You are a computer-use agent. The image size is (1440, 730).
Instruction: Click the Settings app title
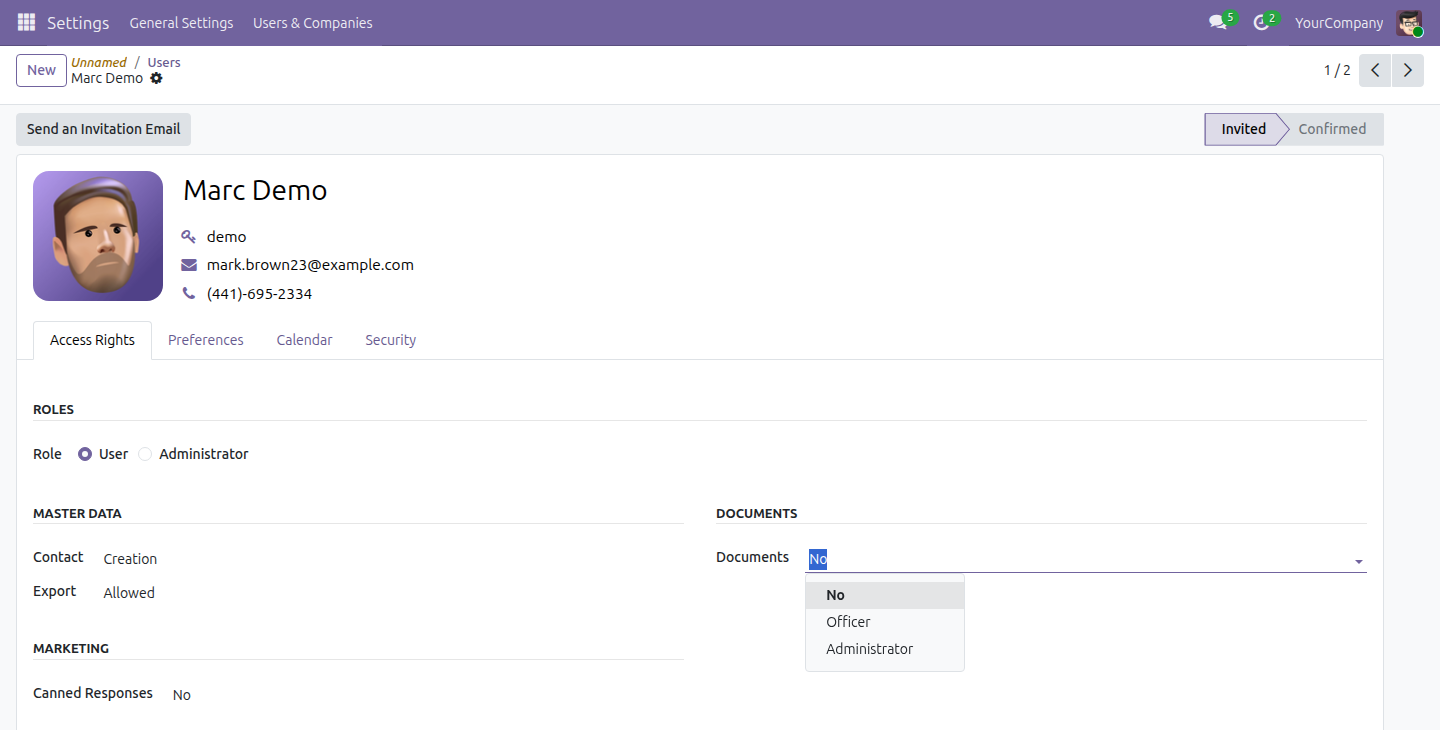click(78, 23)
